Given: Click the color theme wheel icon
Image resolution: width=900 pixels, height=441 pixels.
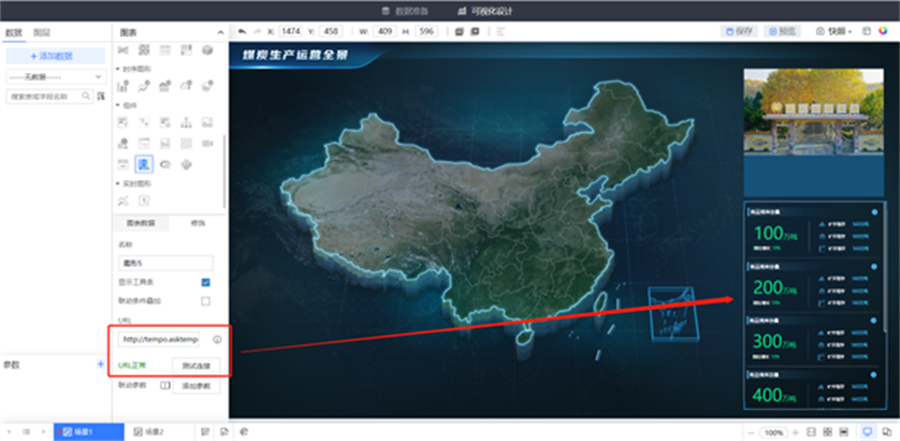Looking at the screenshot, I should point(882,31).
